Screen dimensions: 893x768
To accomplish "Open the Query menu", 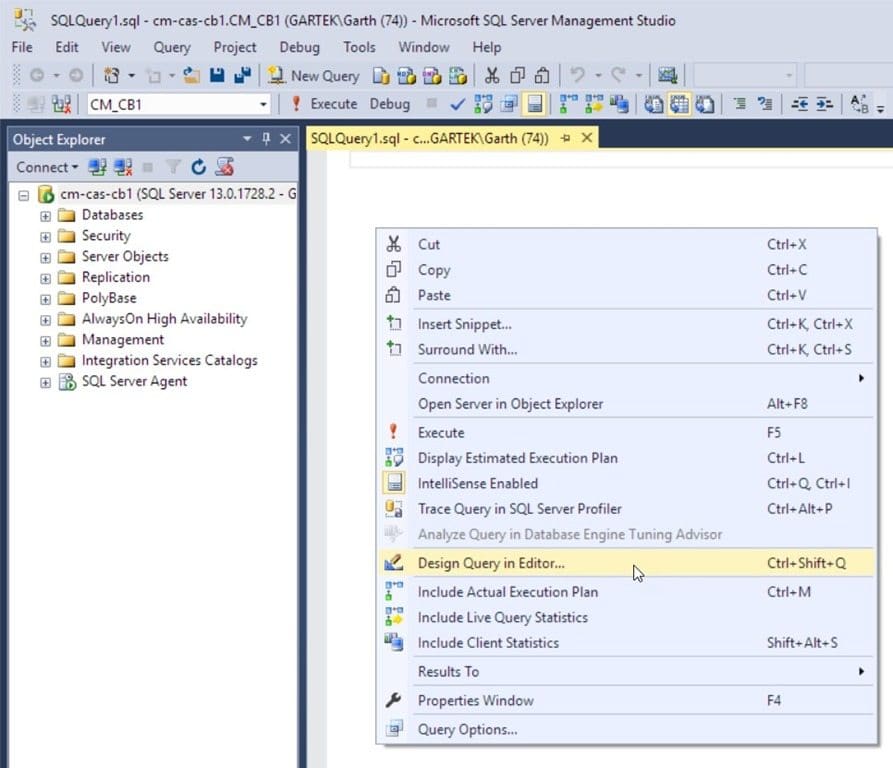I will [172, 47].
